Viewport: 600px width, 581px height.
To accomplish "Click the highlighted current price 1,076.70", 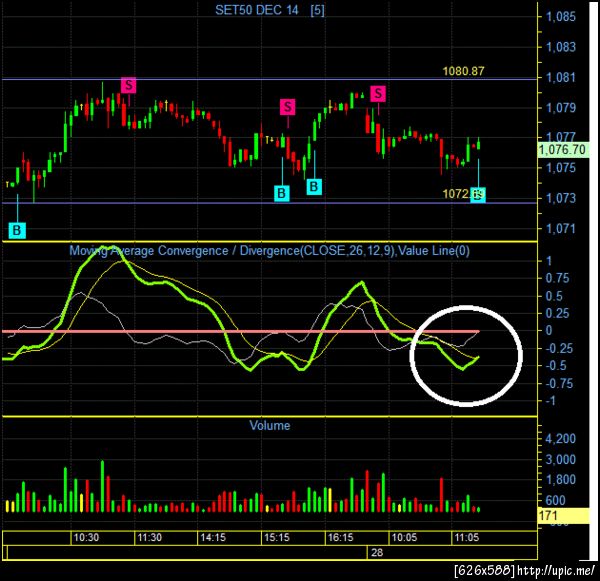I will pos(562,150).
